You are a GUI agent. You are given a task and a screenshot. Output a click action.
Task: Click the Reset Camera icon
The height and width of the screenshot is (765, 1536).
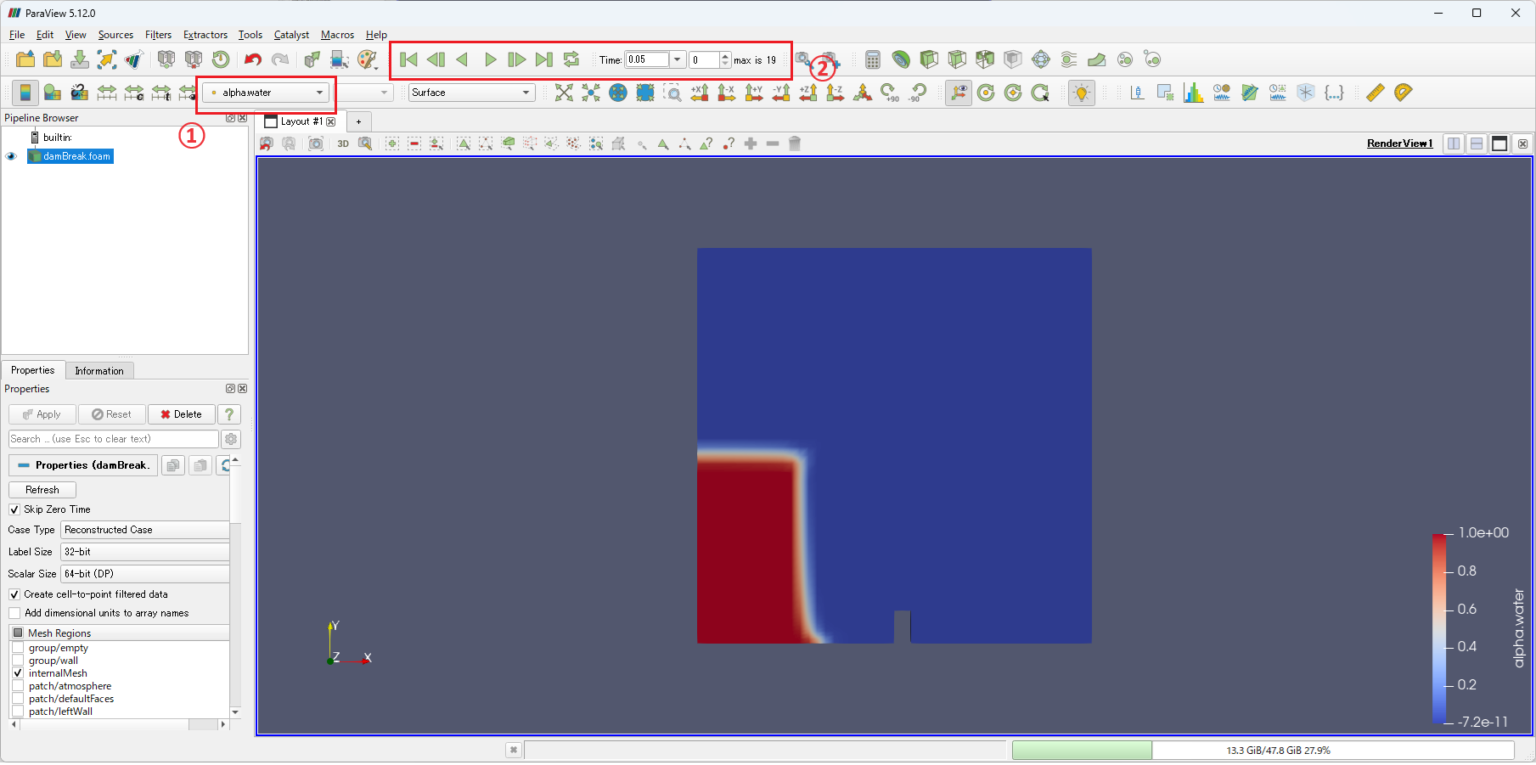pyautogui.click(x=564, y=93)
